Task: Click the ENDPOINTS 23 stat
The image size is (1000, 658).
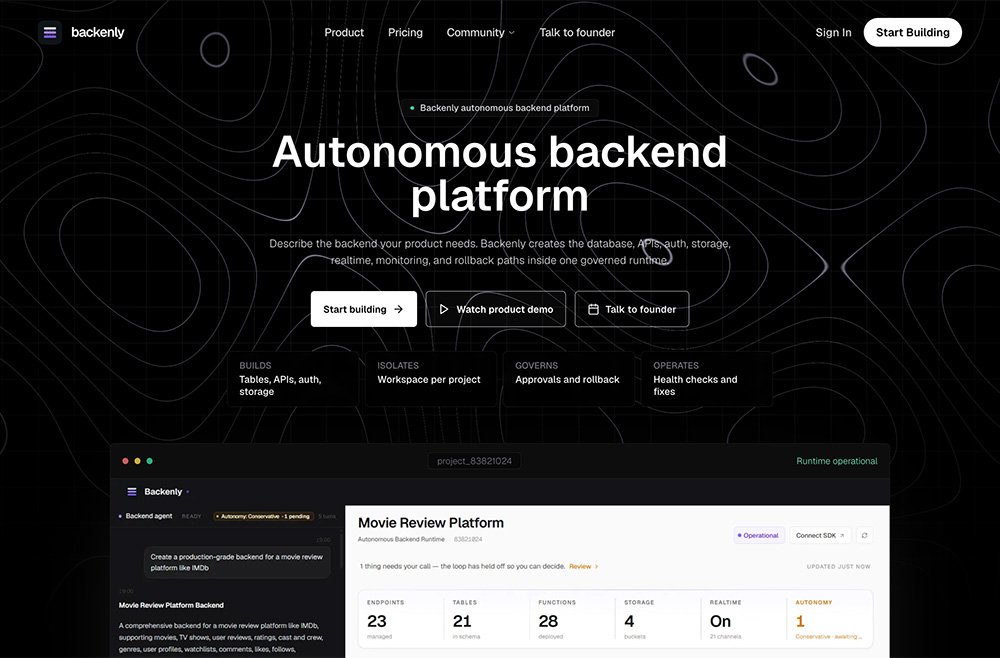Action: click(401, 619)
